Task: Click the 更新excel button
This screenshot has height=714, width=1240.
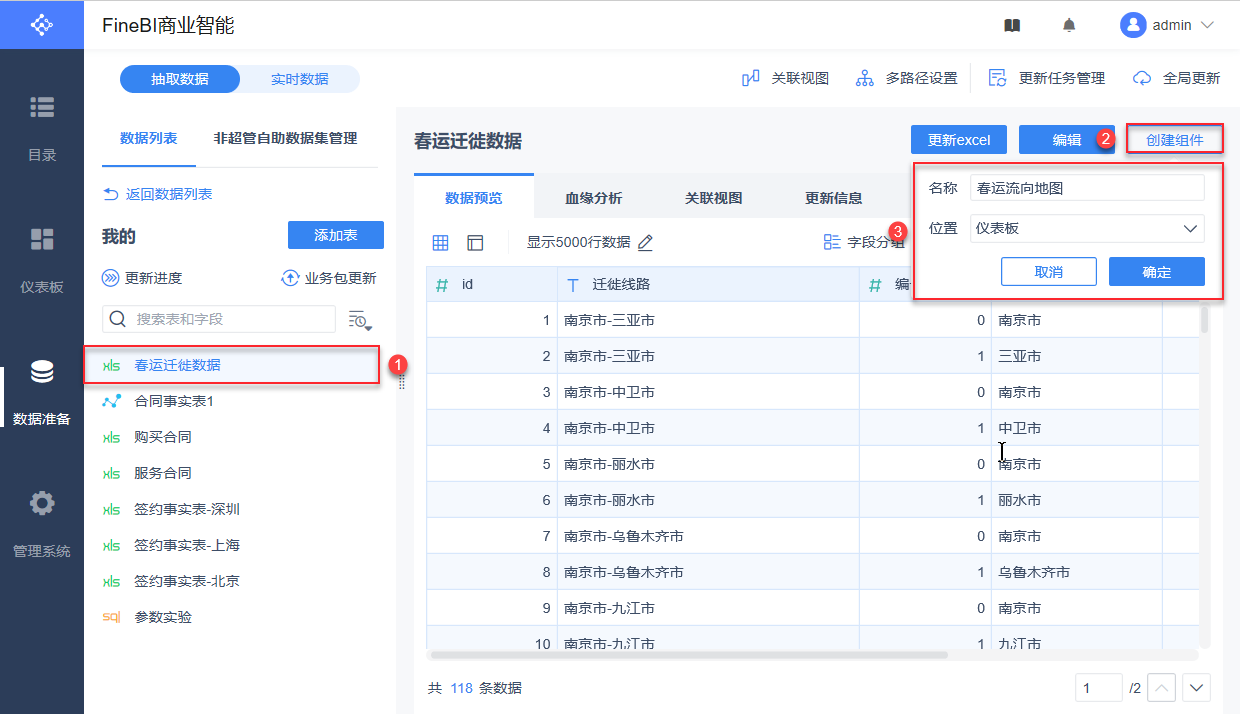Action: point(959,140)
